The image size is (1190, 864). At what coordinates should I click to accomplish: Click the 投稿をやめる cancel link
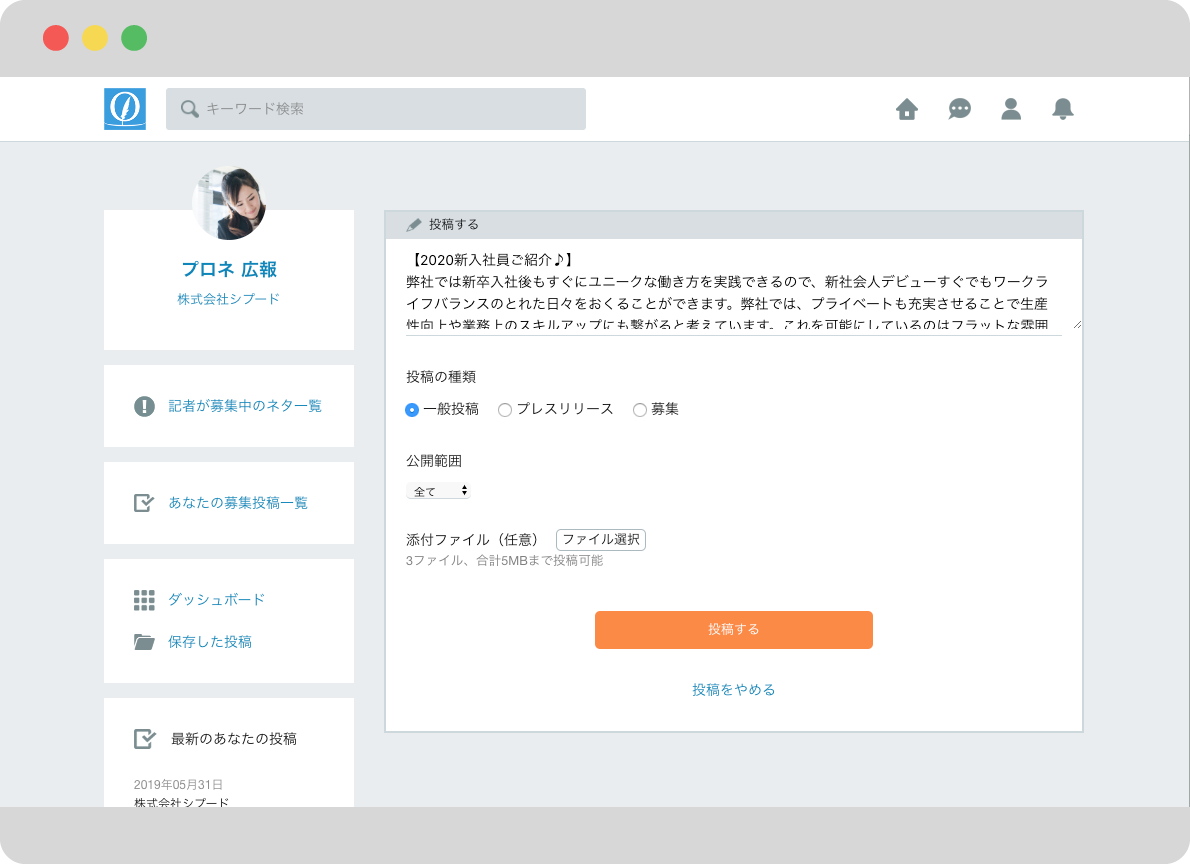point(733,690)
